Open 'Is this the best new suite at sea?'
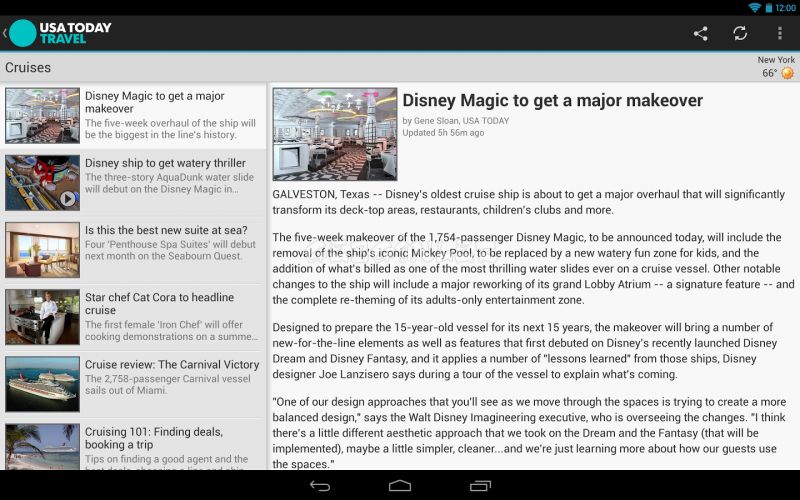800x500 pixels. 133,249
